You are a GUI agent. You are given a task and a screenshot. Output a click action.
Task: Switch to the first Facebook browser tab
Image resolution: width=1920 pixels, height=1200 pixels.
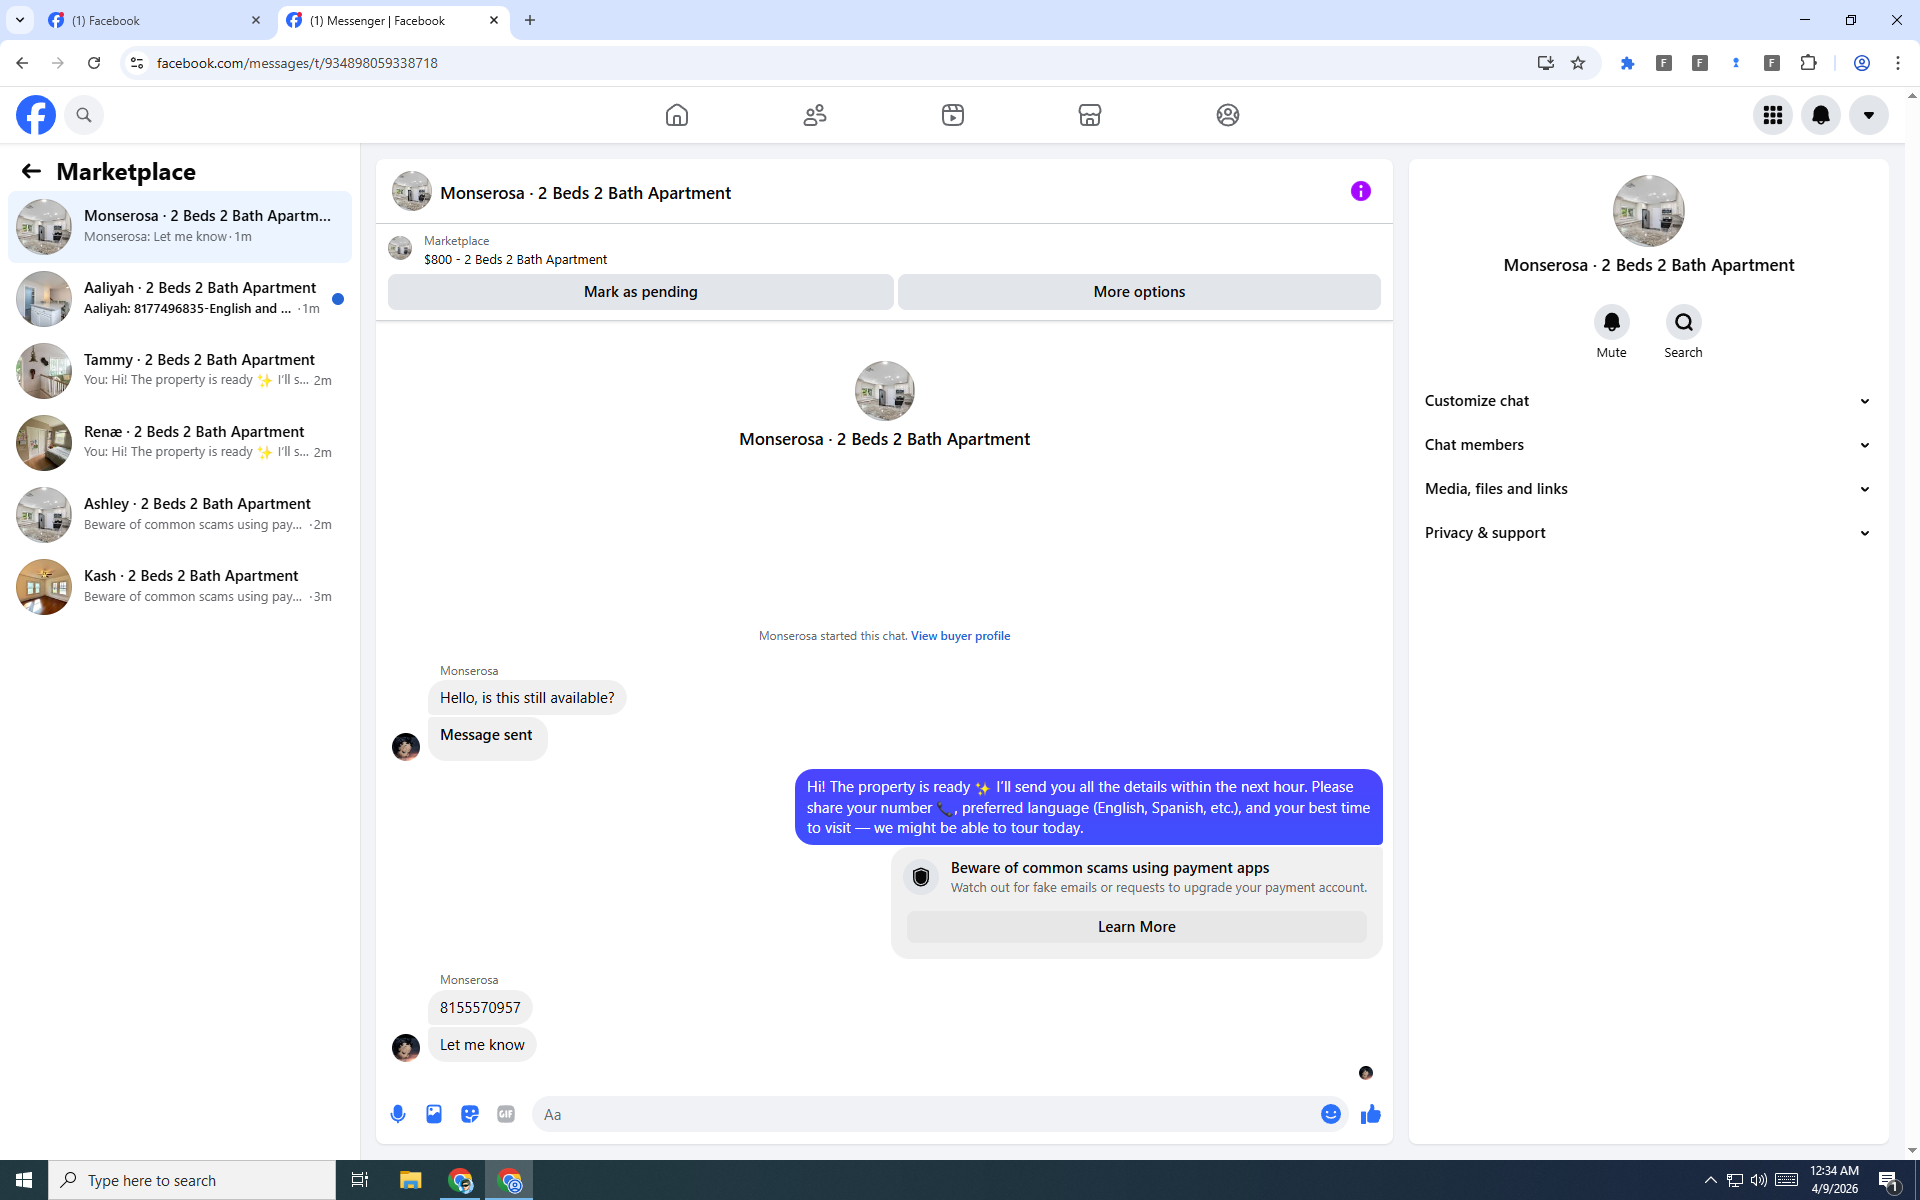point(150,20)
